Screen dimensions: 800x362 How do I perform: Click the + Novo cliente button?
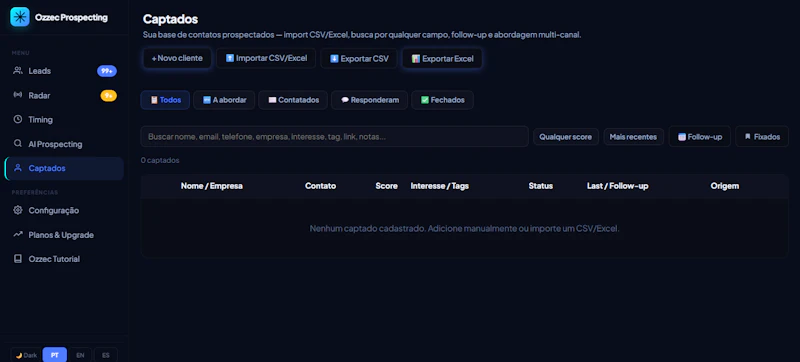click(177, 58)
